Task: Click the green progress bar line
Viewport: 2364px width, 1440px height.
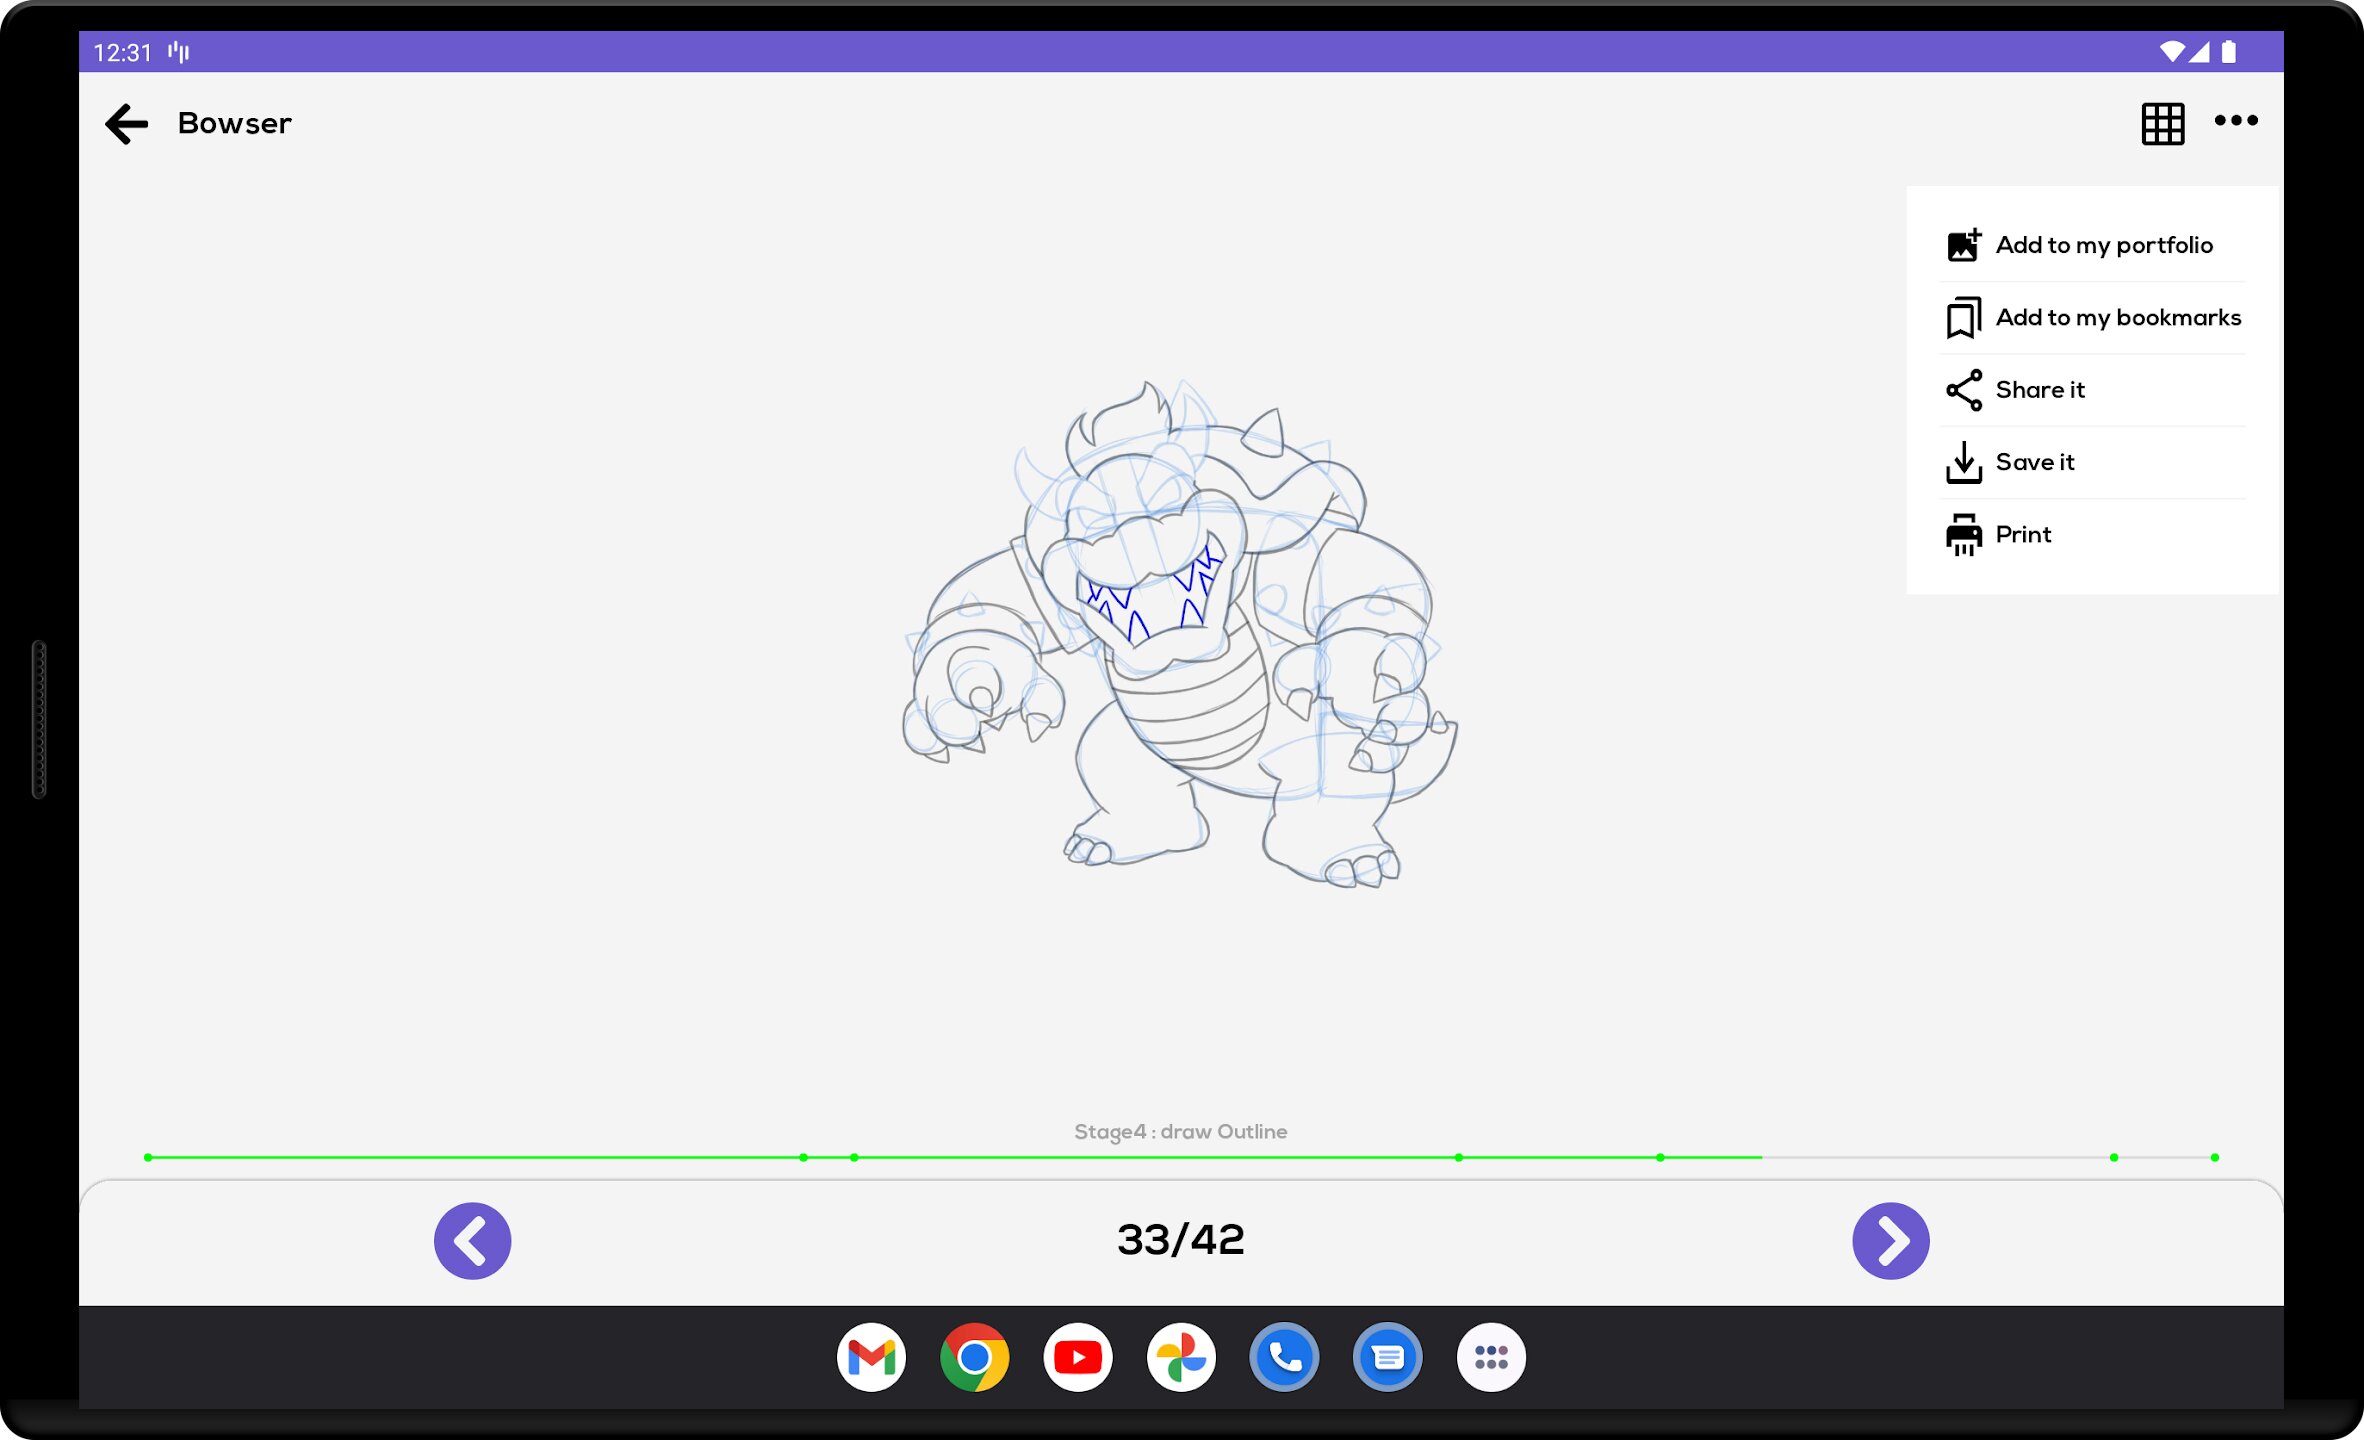Action: coord(954,1157)
